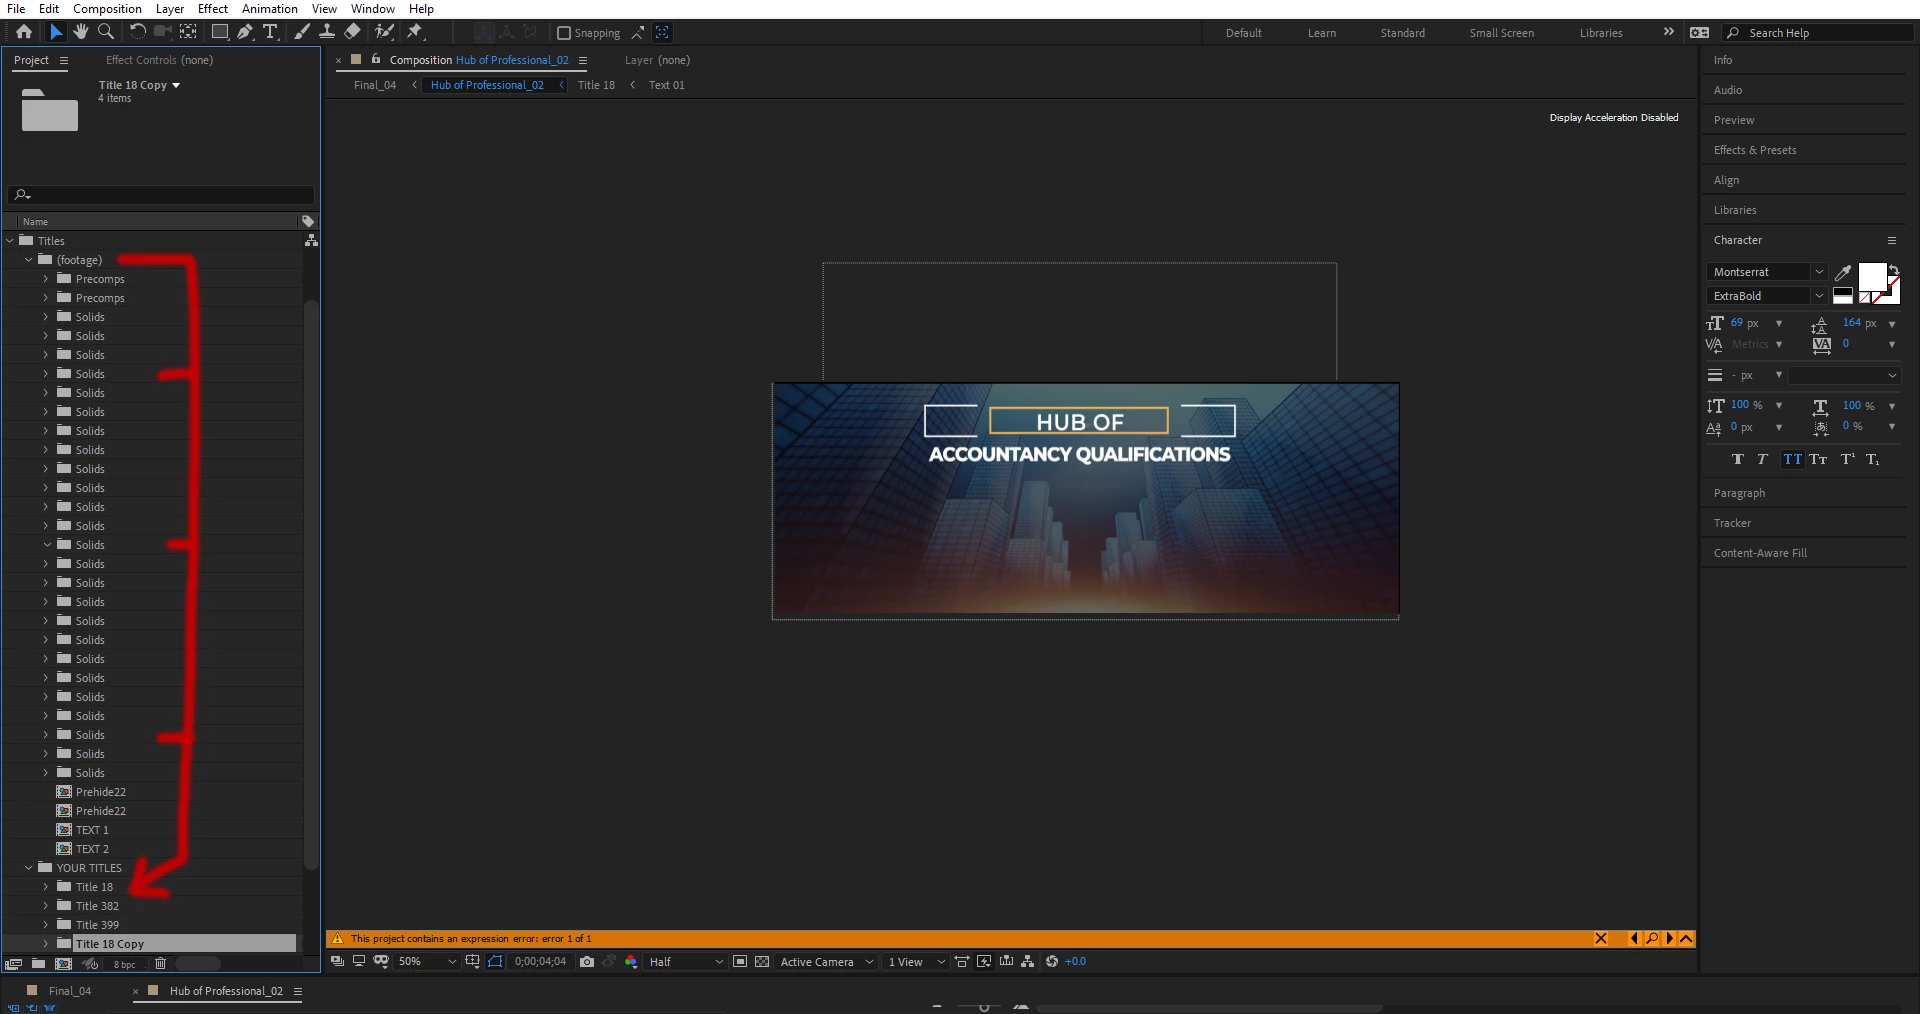The height and width of the screenshot is (1014, 1920).
Task: Select the Roto Brush tool
Action: click(384, 32)
